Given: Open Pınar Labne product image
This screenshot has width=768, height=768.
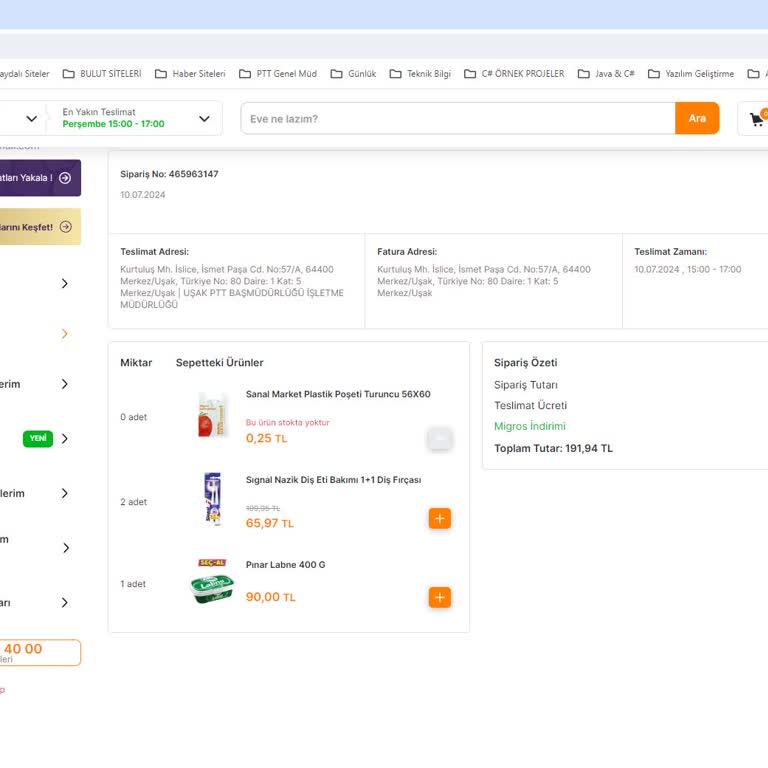Looking at the screenshot, I should [212, 583].
